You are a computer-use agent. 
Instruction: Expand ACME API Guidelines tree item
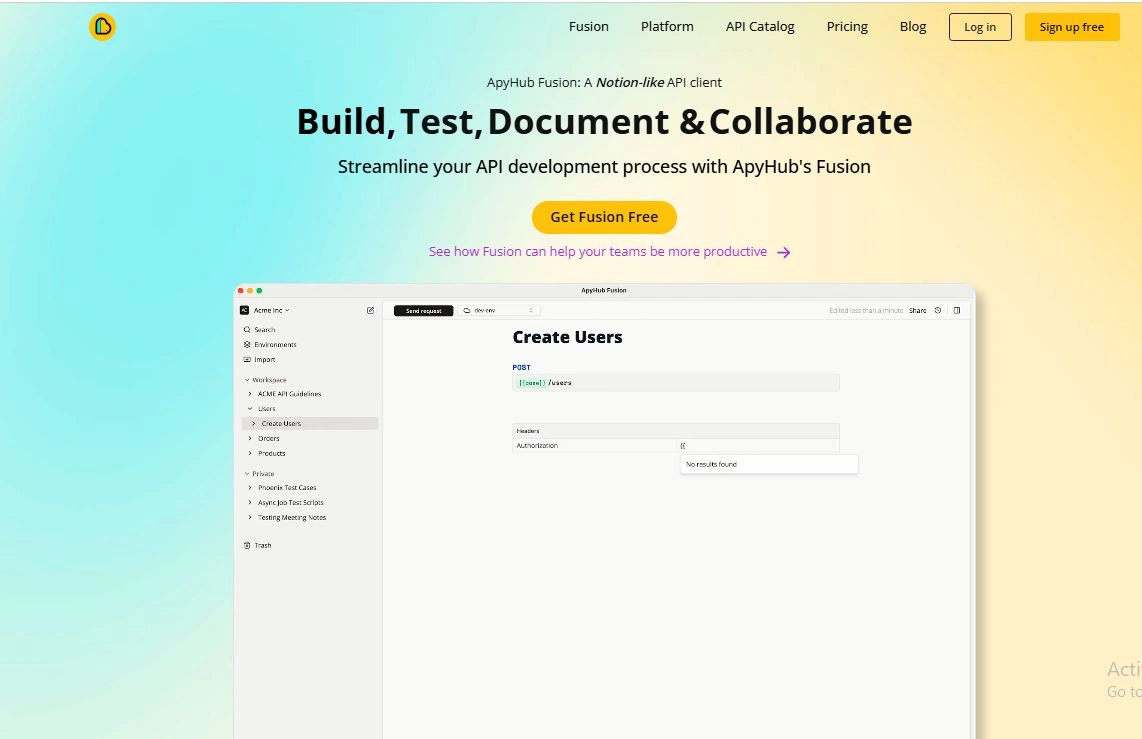(x=250, y=394)
